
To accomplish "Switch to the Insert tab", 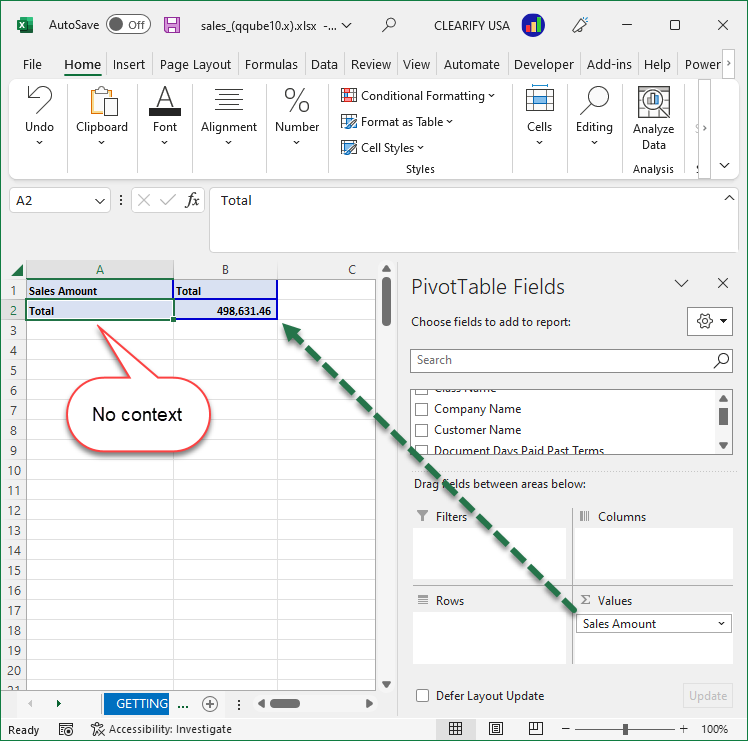I will [129, 64].
